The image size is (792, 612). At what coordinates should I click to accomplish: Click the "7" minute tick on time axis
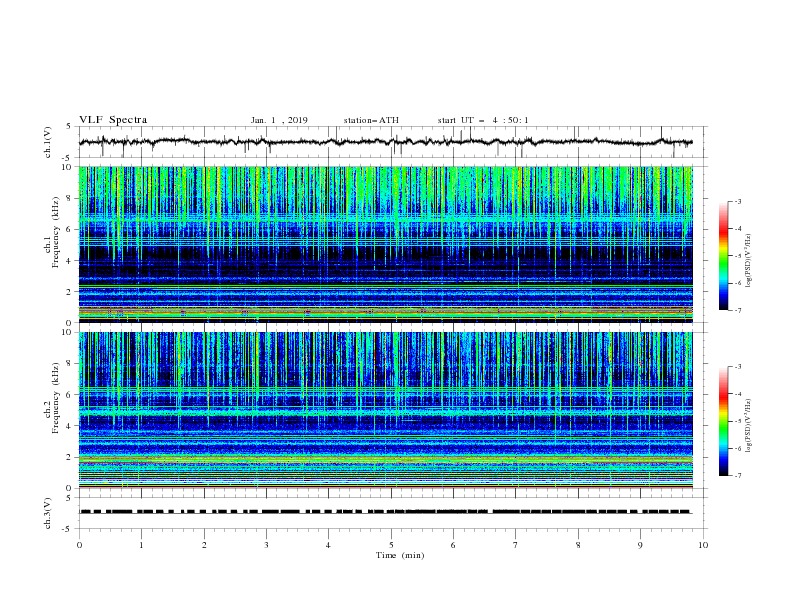coord(516,545)
